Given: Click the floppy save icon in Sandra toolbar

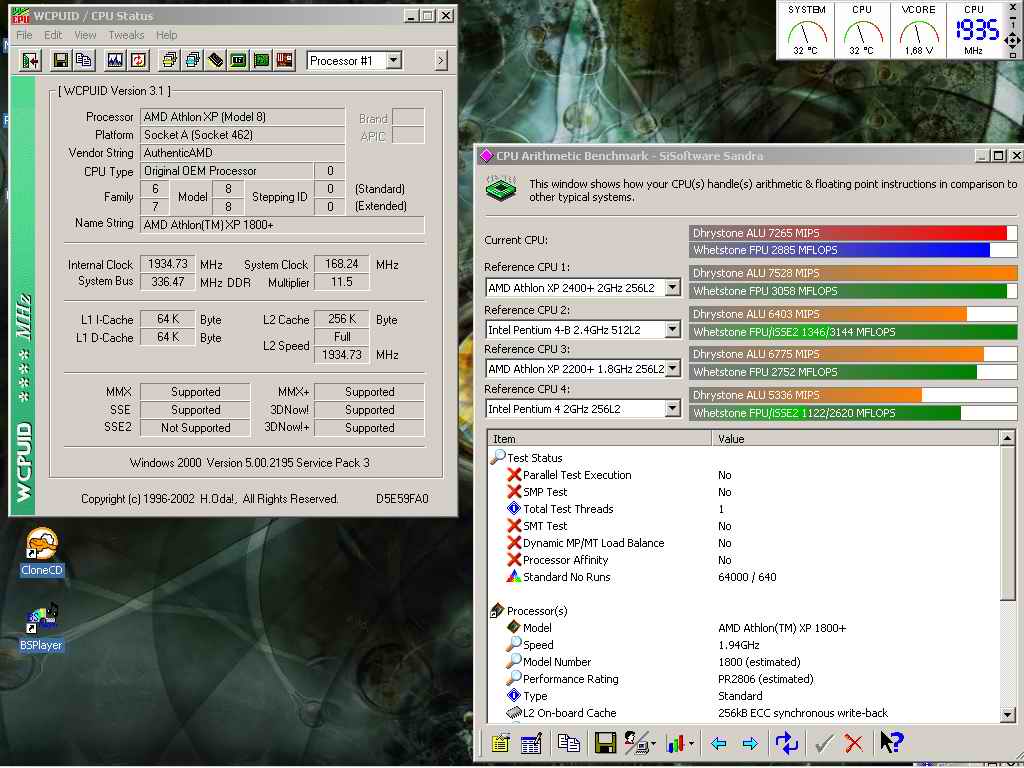Looking at the screenshot, I should point(605,743).
